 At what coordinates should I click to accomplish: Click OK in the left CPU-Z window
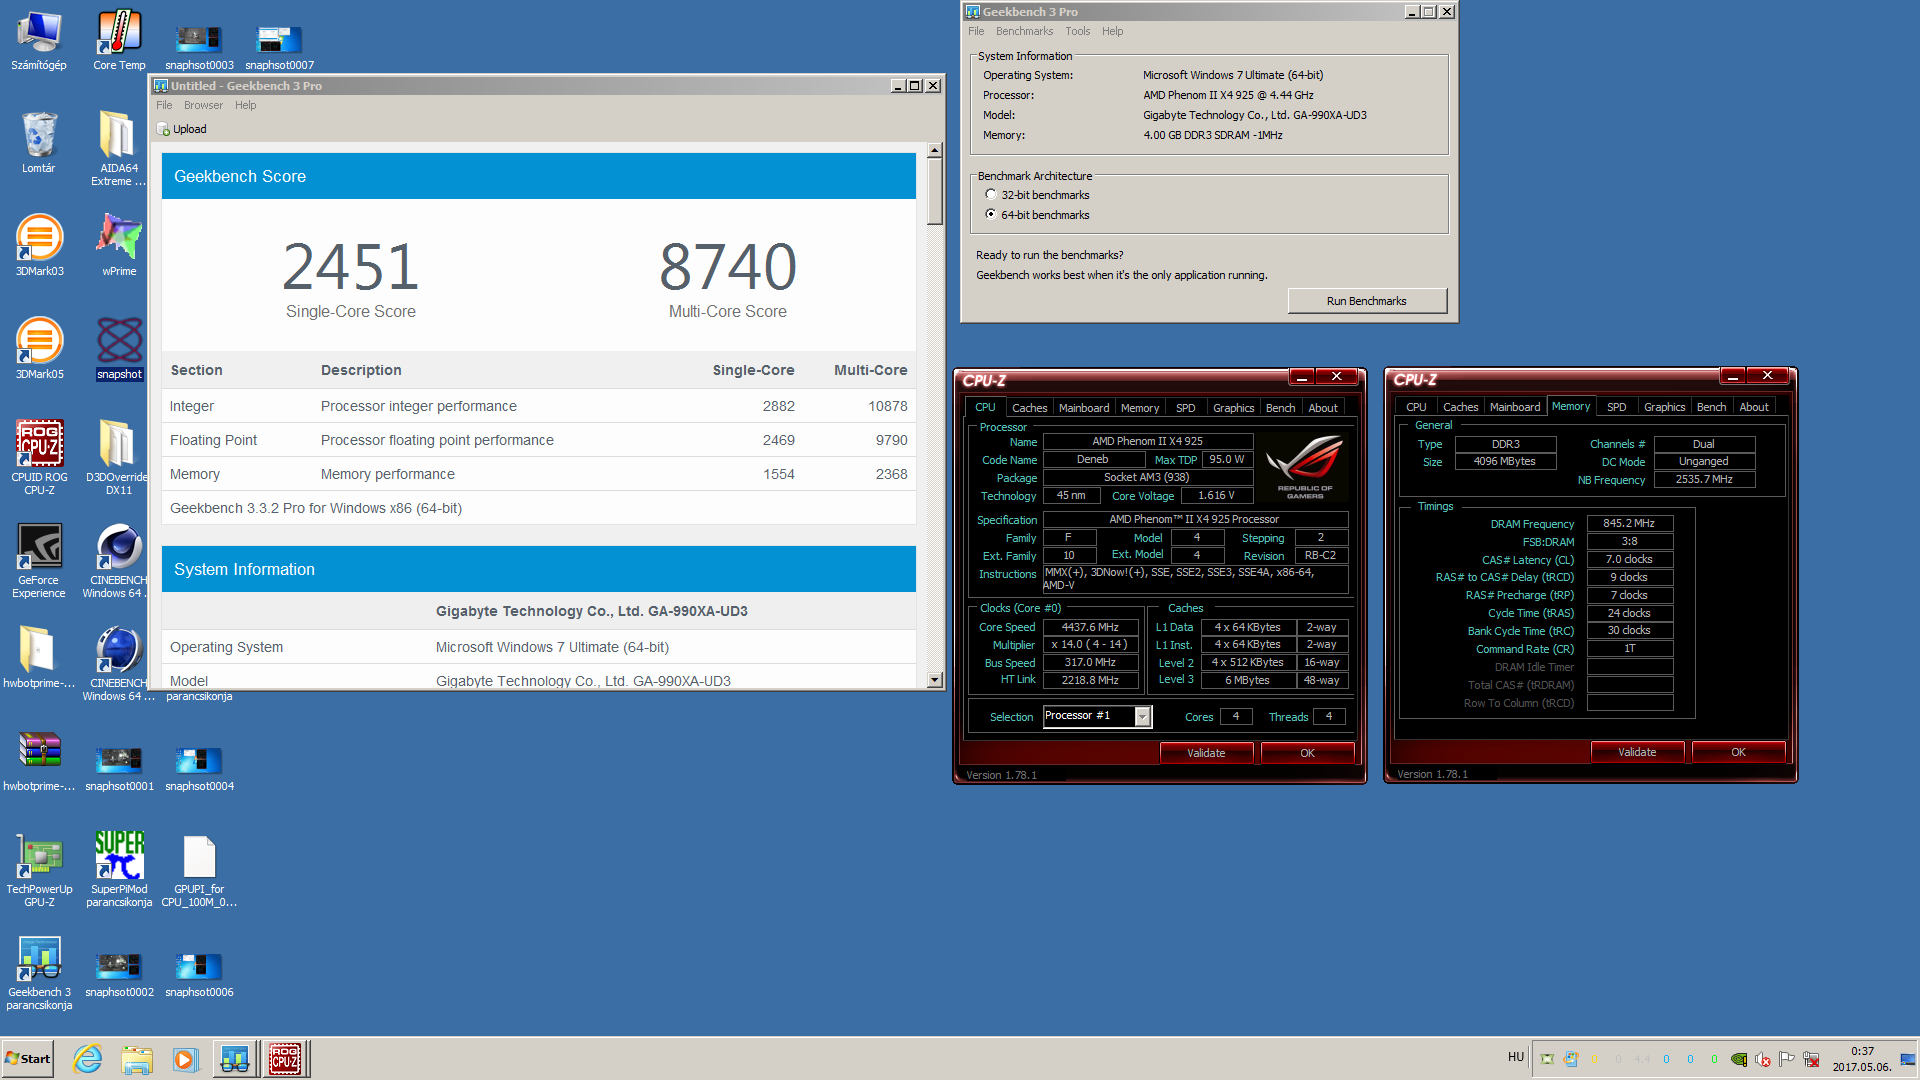(x=1307, y=753)
